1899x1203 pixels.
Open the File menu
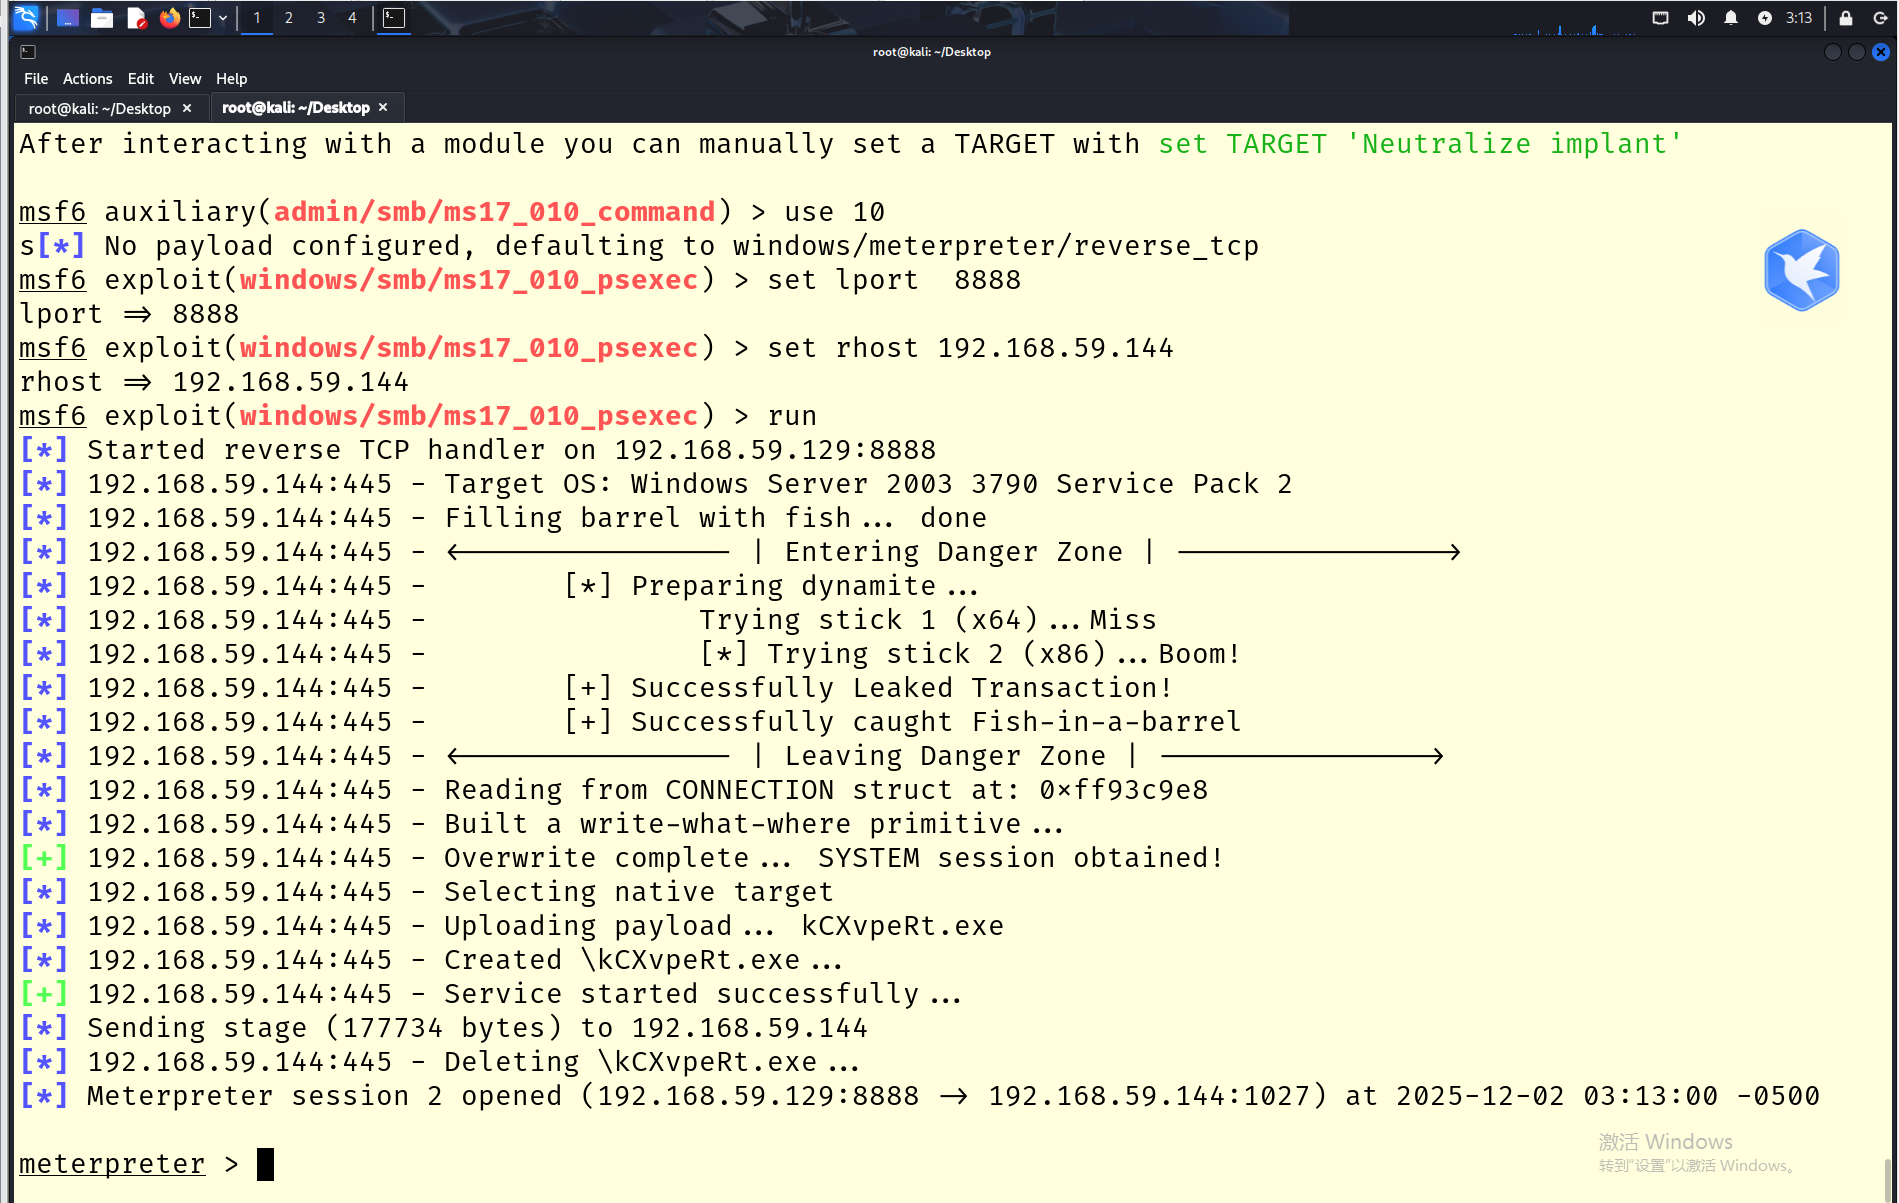point(36,79)
